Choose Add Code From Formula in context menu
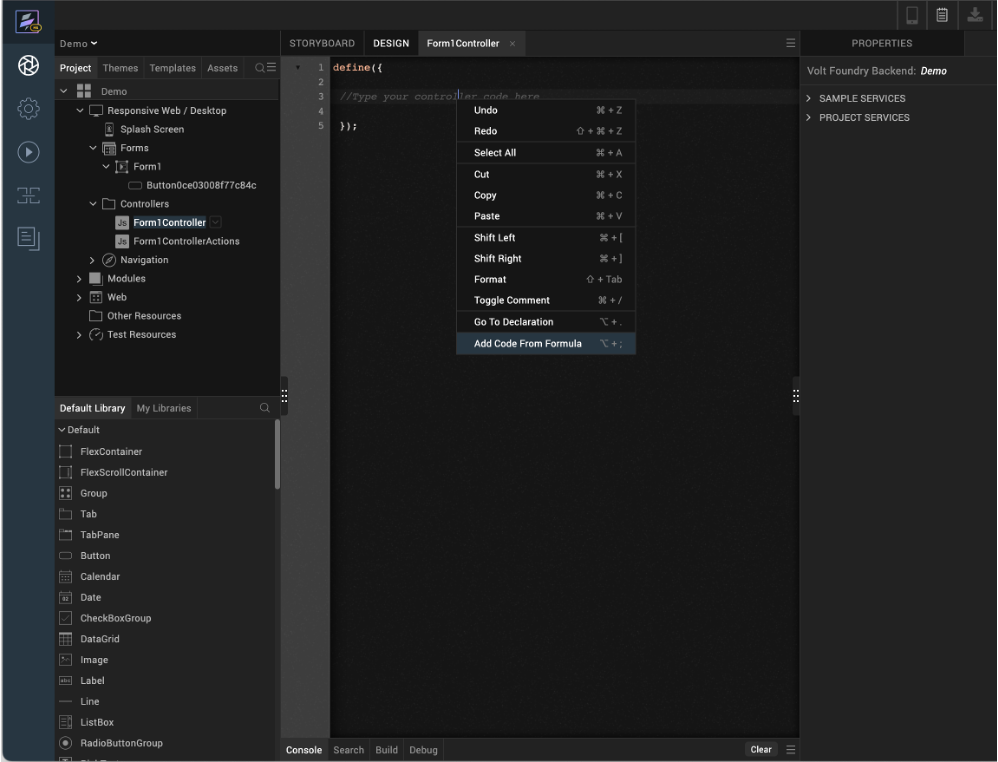 [x=527, y=343]
